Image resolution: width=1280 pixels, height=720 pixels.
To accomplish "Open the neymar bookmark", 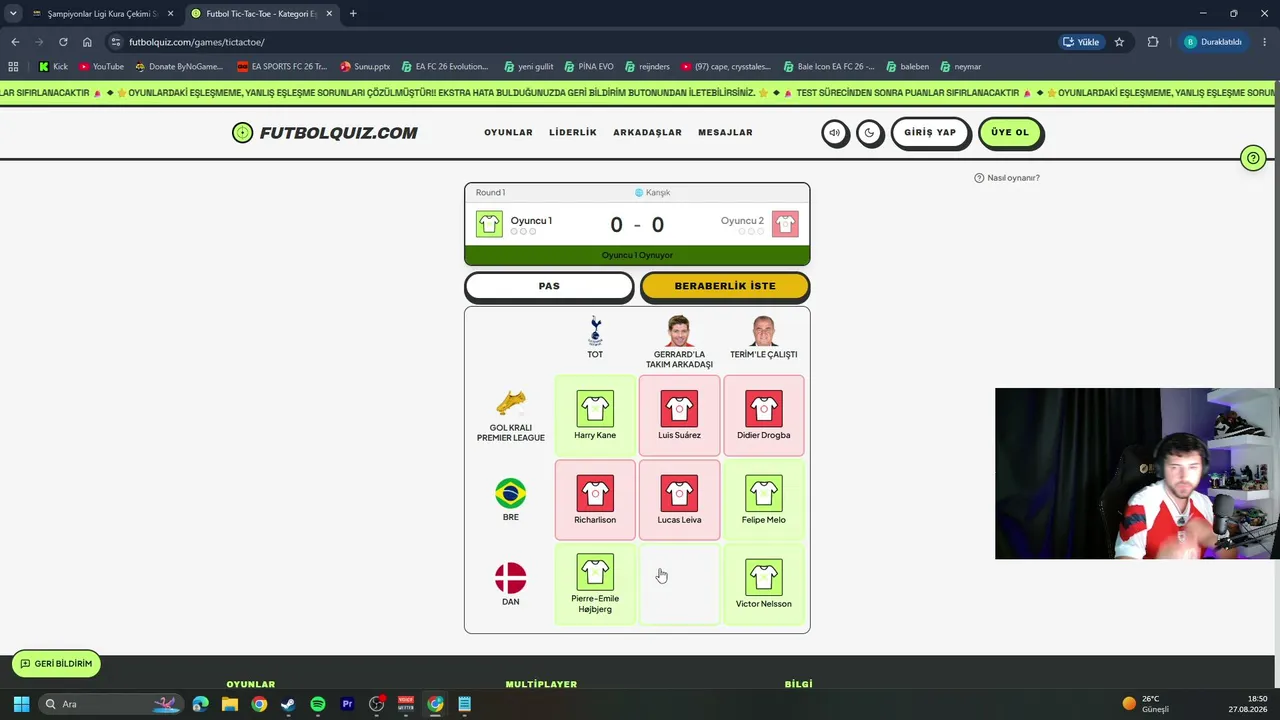I will pos(961,67).
